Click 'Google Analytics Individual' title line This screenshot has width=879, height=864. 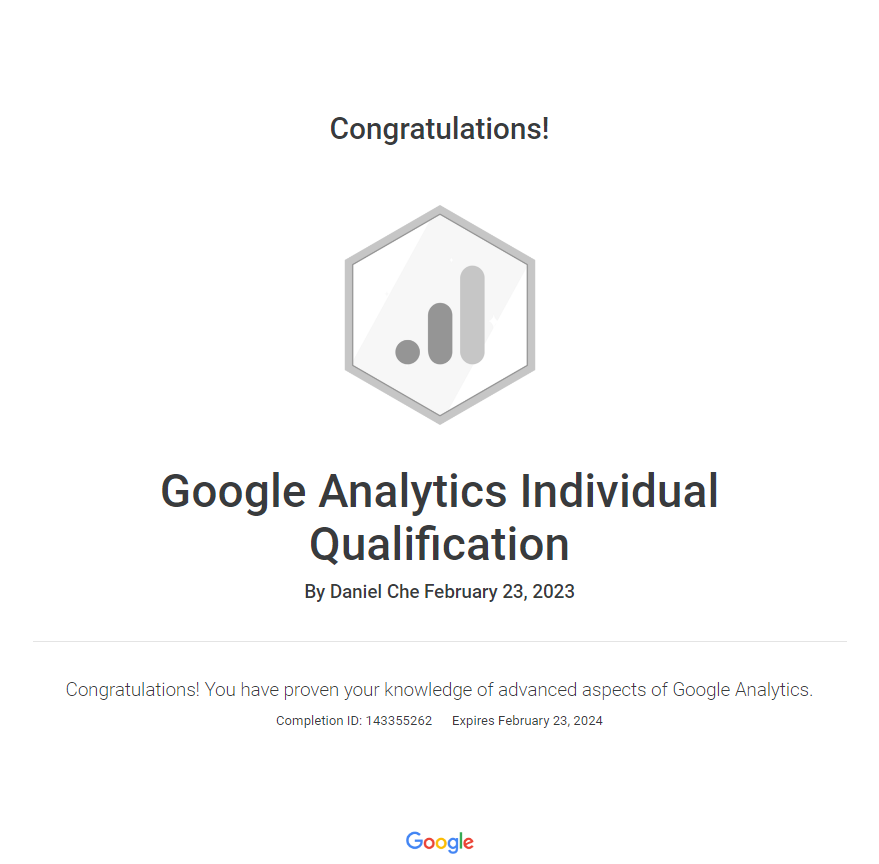[440, 491]
